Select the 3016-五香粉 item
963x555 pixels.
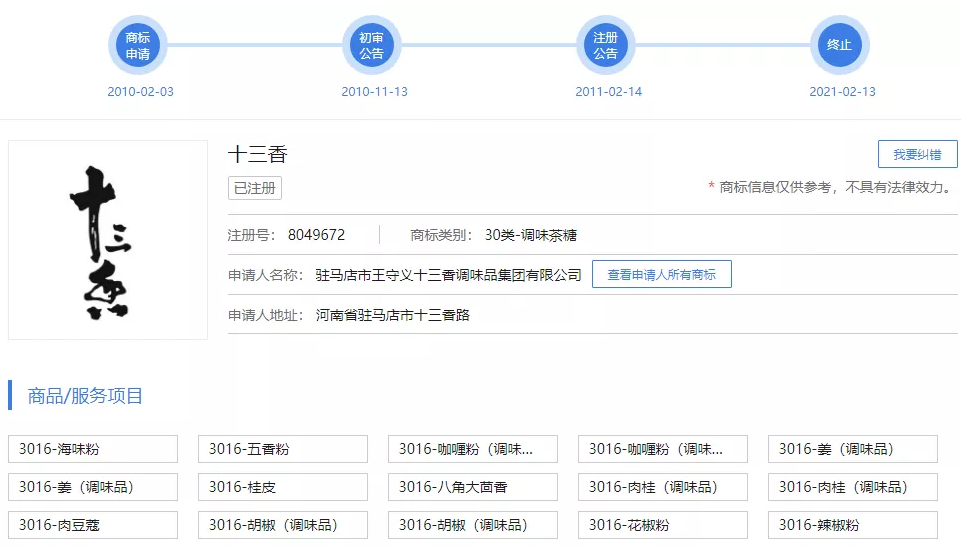tap(283, 449)
